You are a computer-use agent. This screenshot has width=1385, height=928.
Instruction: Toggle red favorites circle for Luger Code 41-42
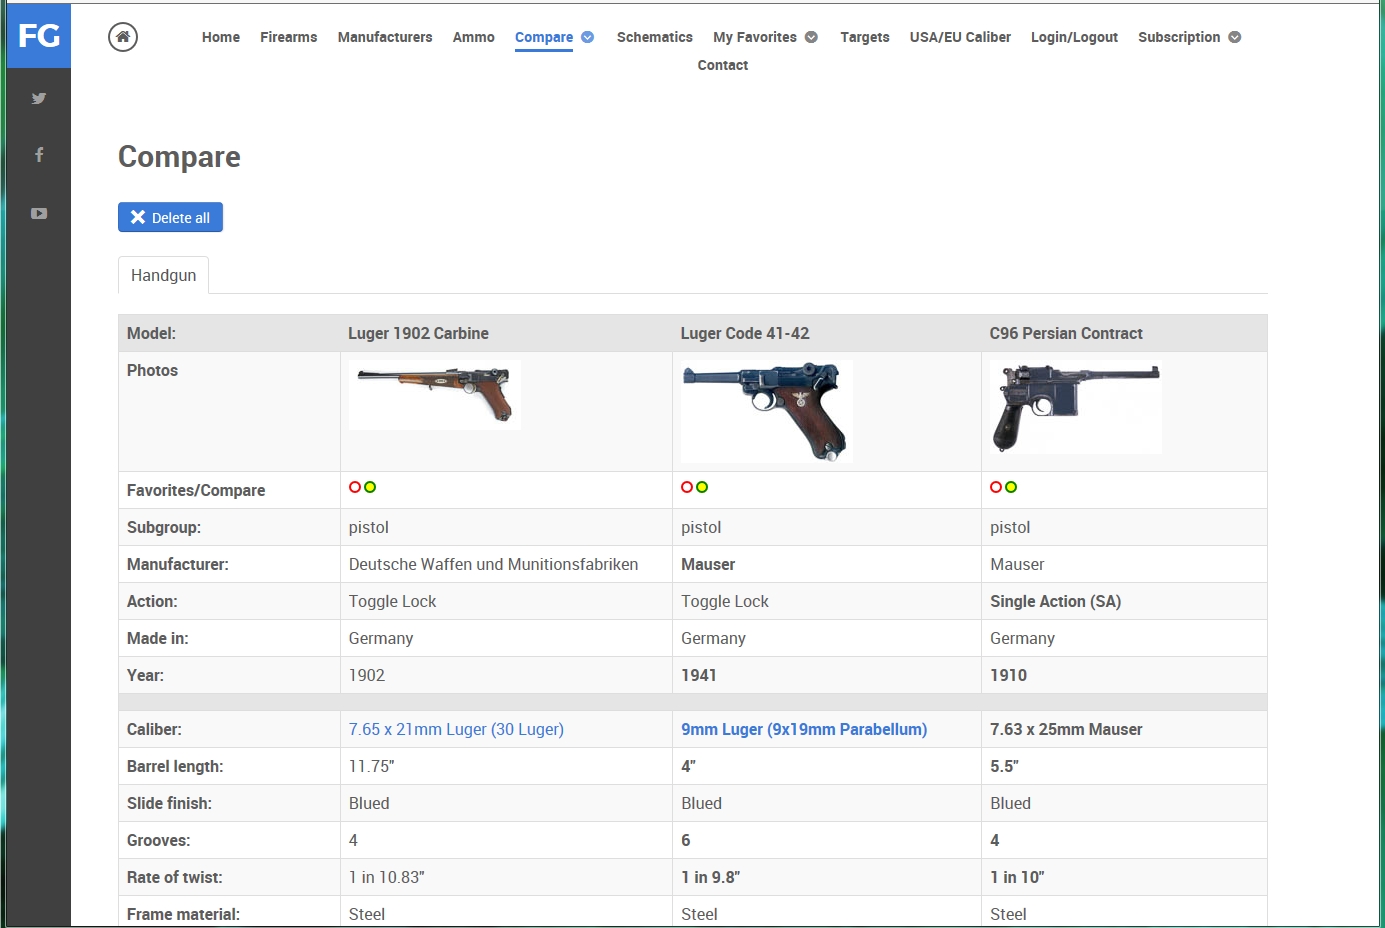coord(687,487)
